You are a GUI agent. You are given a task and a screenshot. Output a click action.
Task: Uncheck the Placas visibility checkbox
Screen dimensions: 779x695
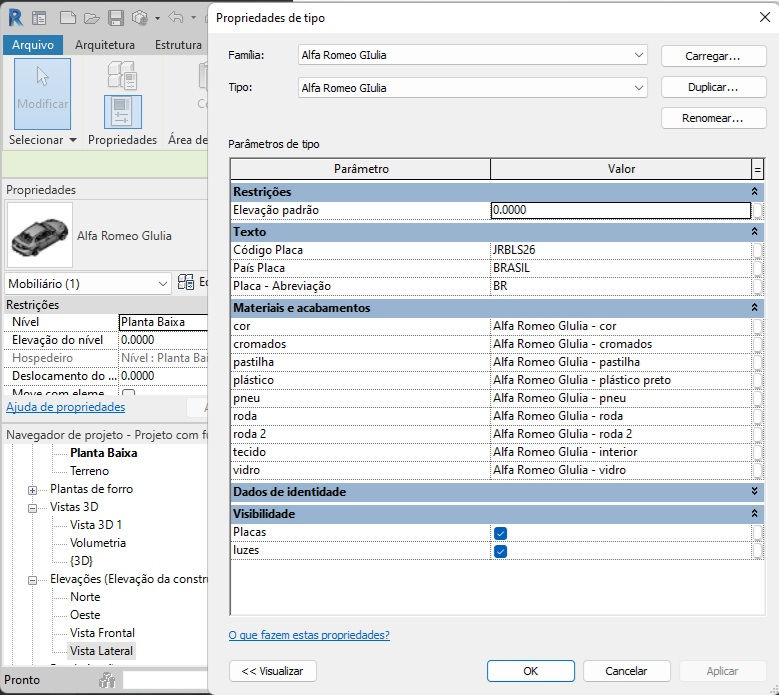(500, 533)
